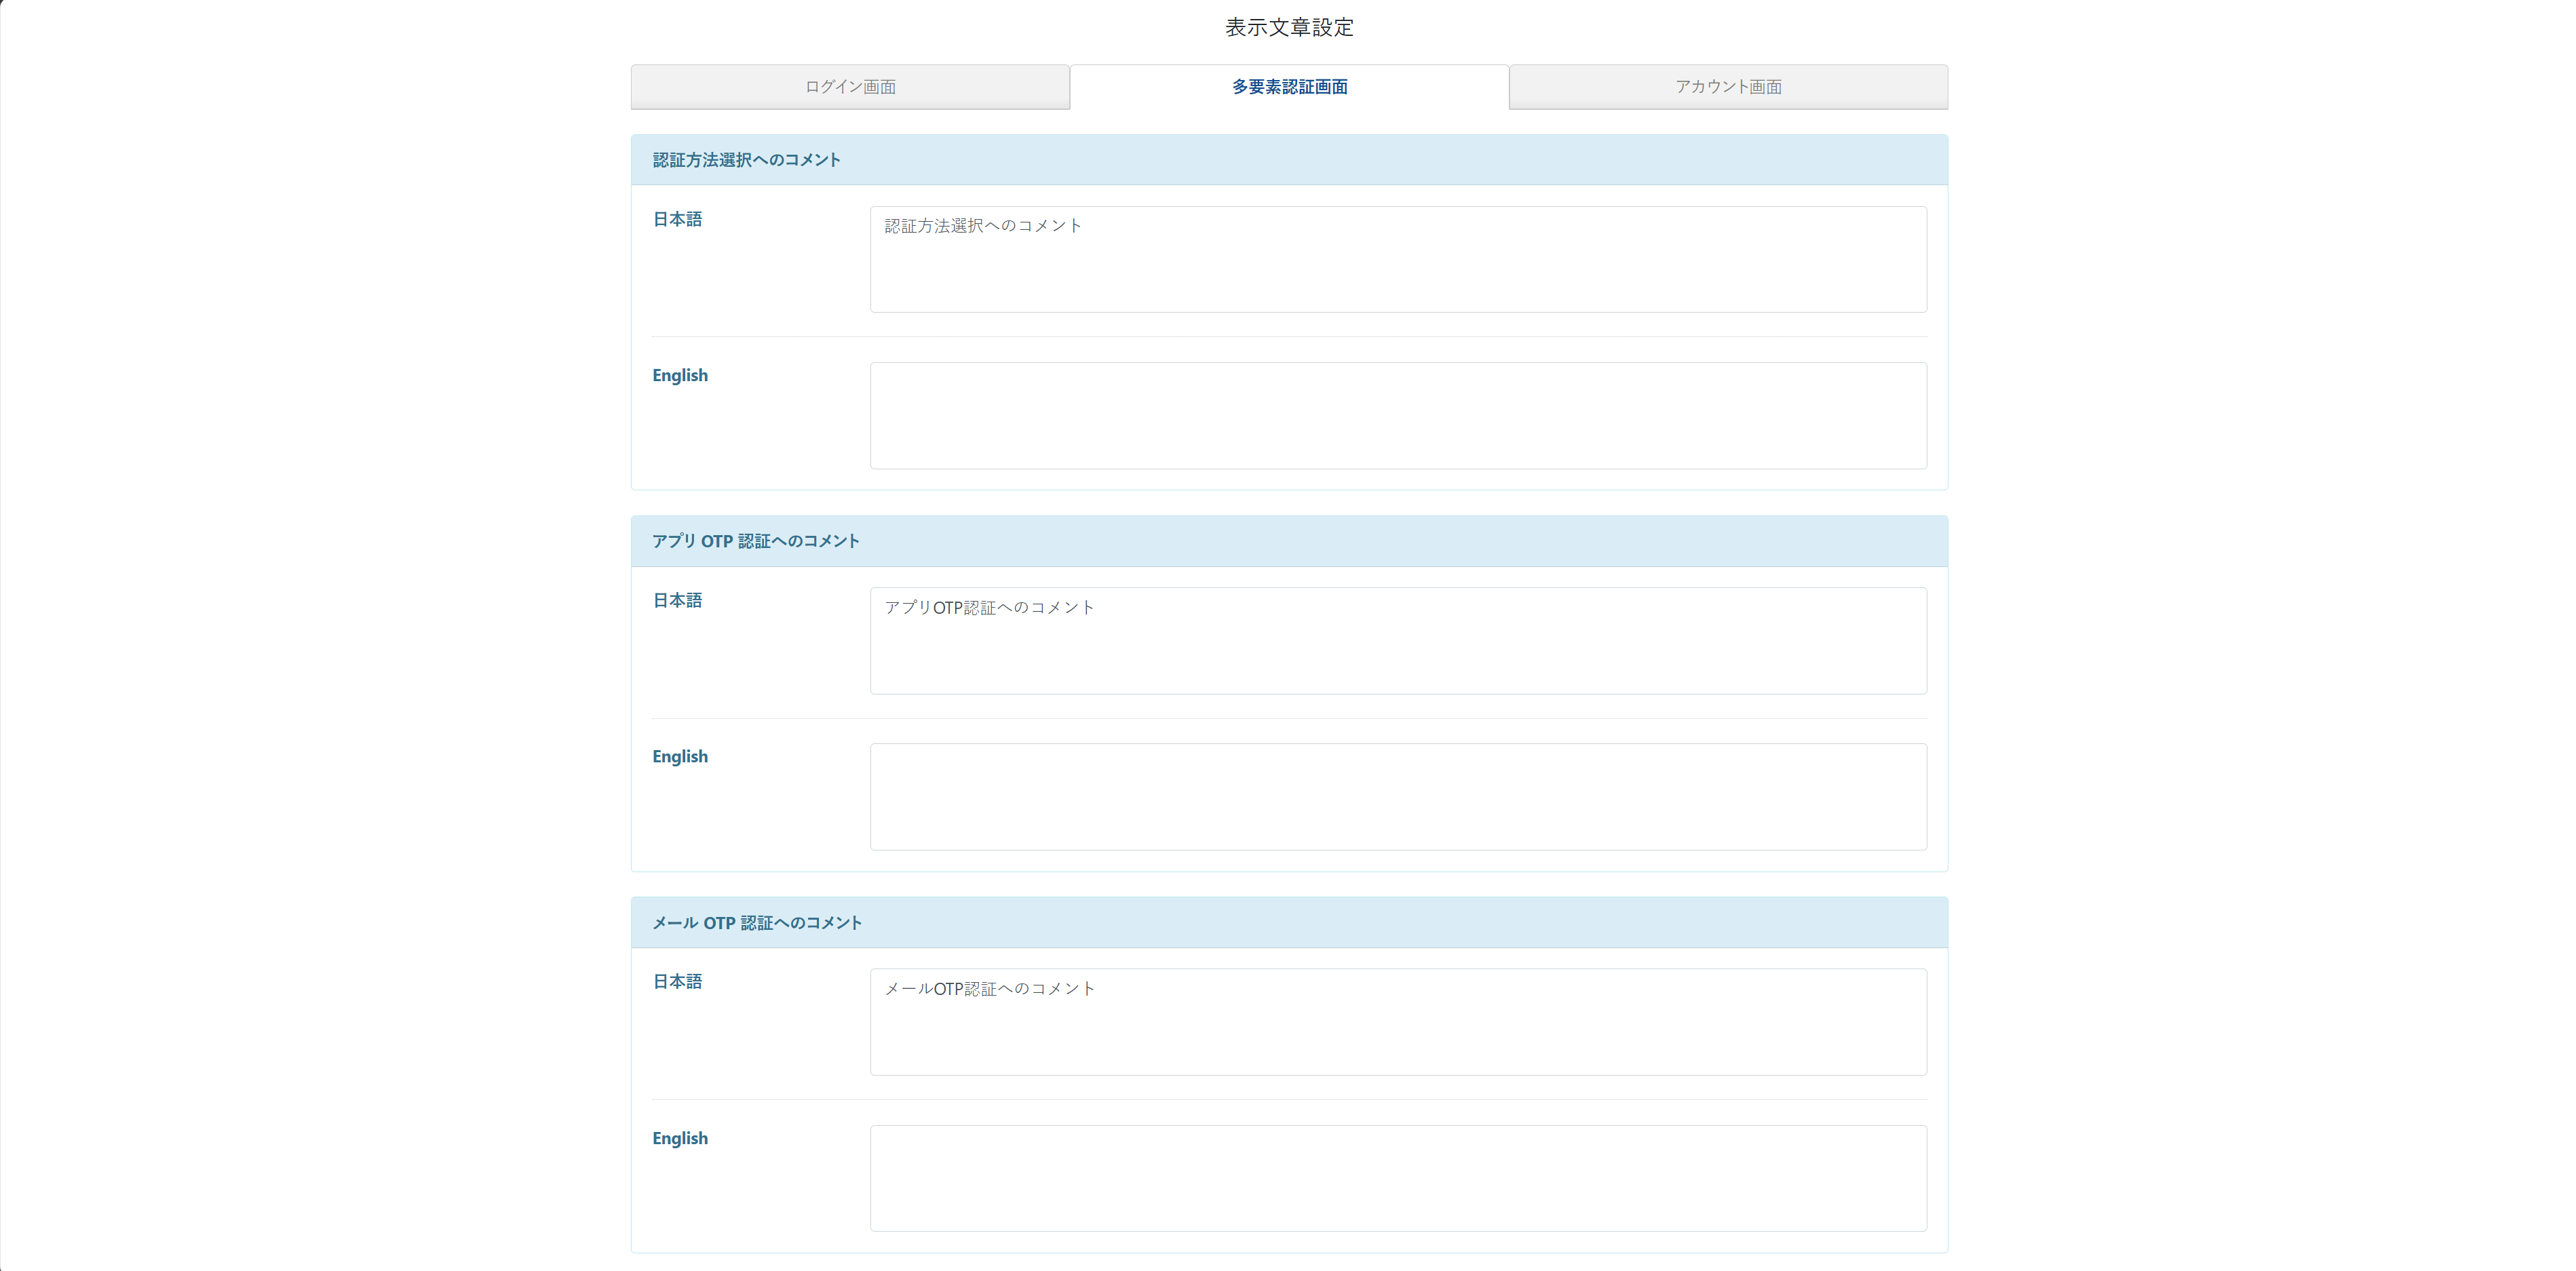Click 日本語 label in 認証方法選択 section
Viewport: 2576px width, 1271px height.
pos(677,219)
